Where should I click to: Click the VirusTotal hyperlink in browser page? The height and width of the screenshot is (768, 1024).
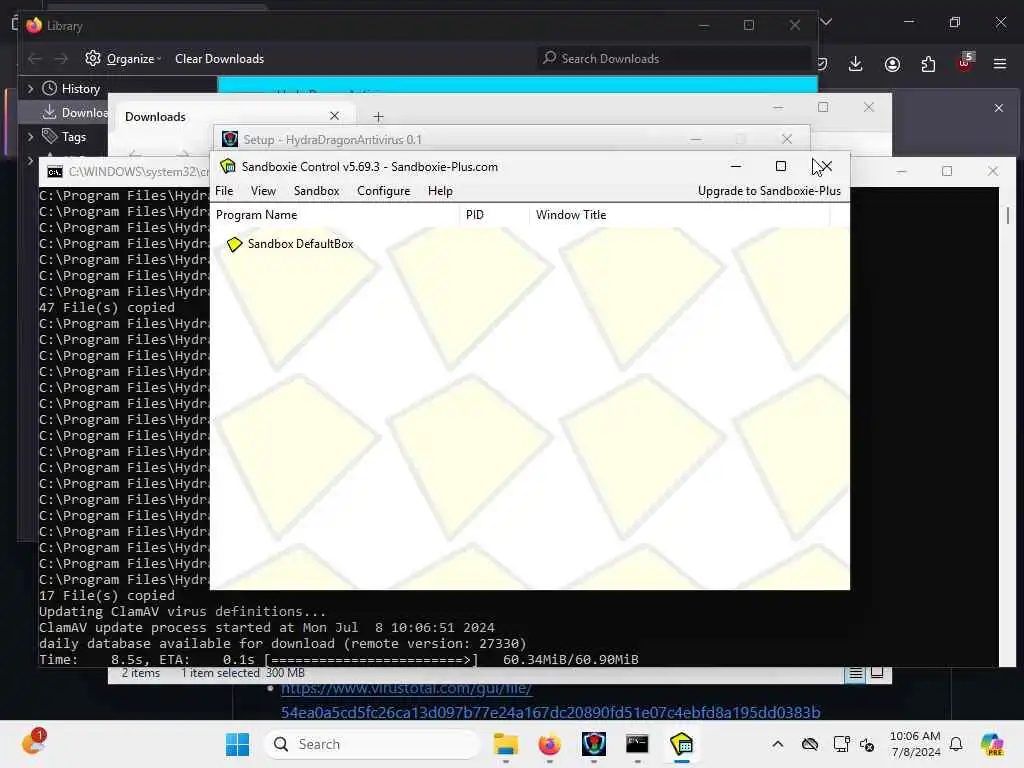click(x=550, y=700)
